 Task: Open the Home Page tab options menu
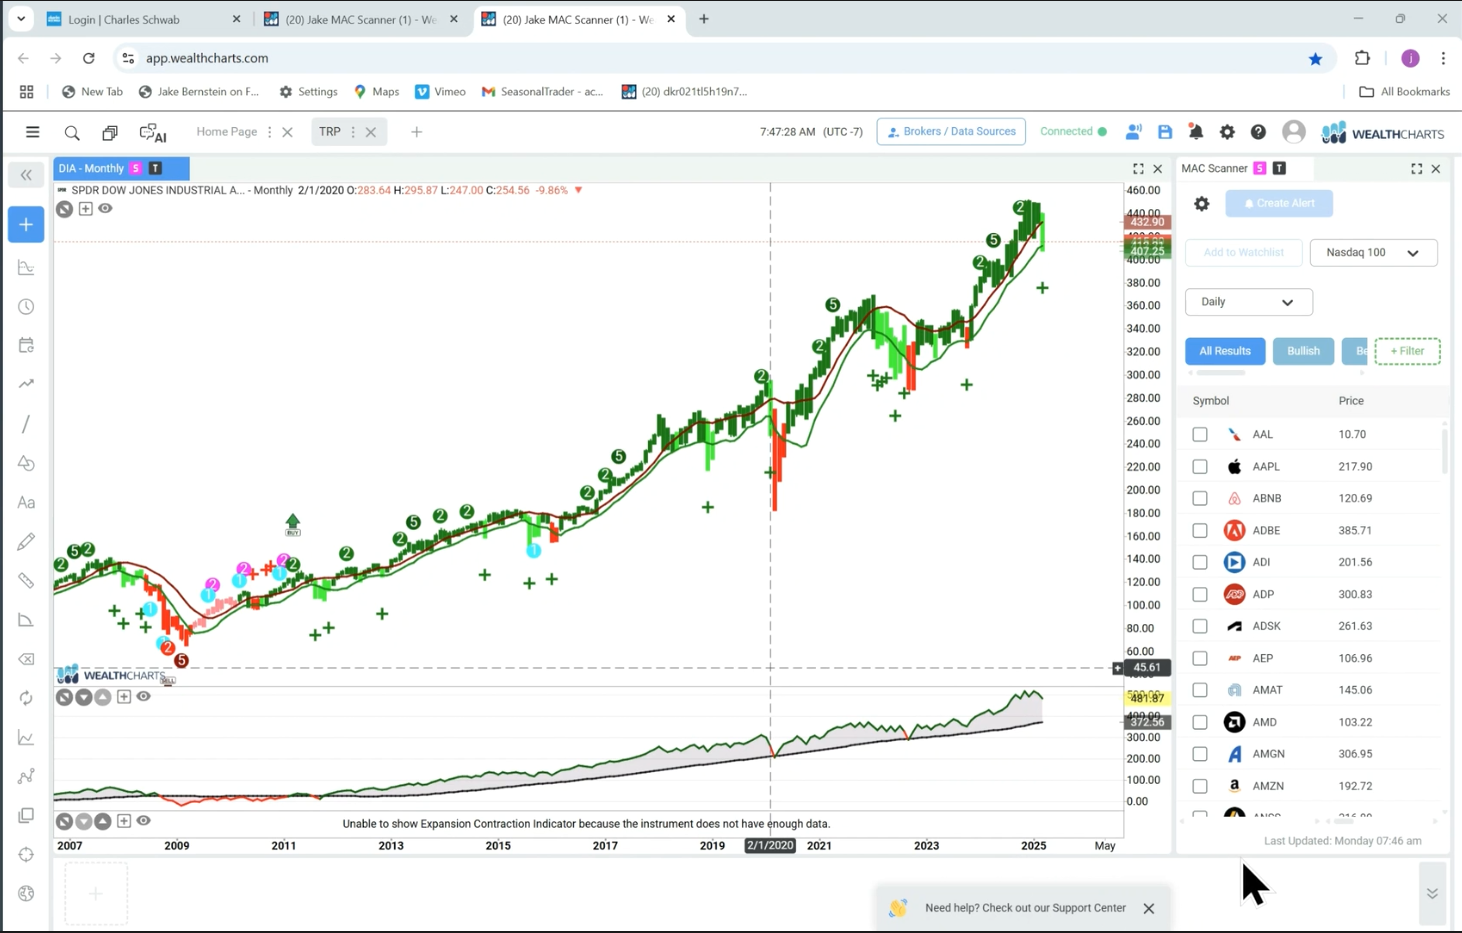coord(269,132)
